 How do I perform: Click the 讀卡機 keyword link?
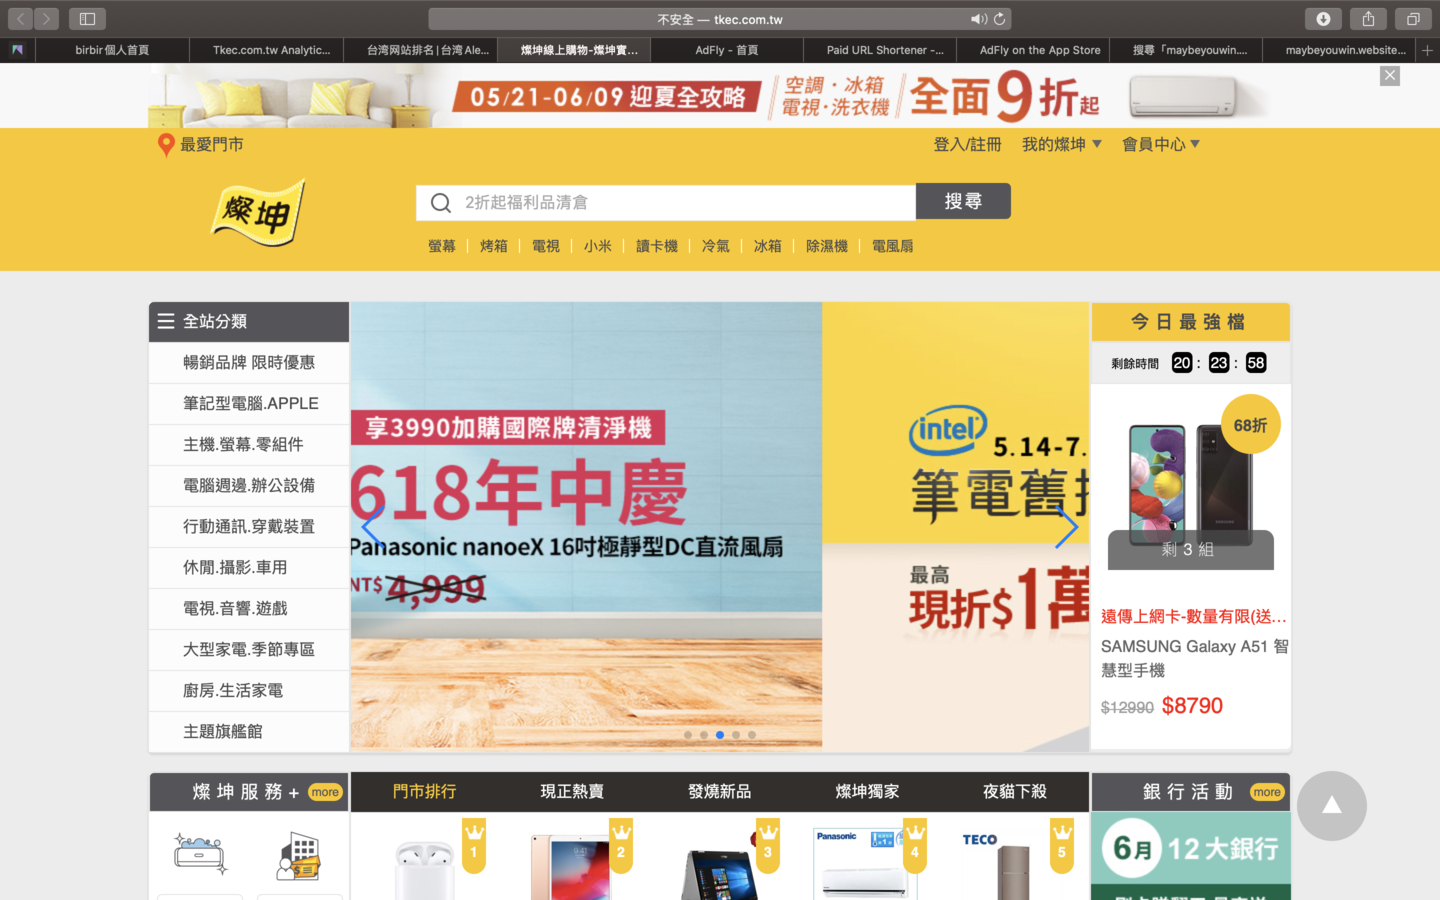coord(657,246)
